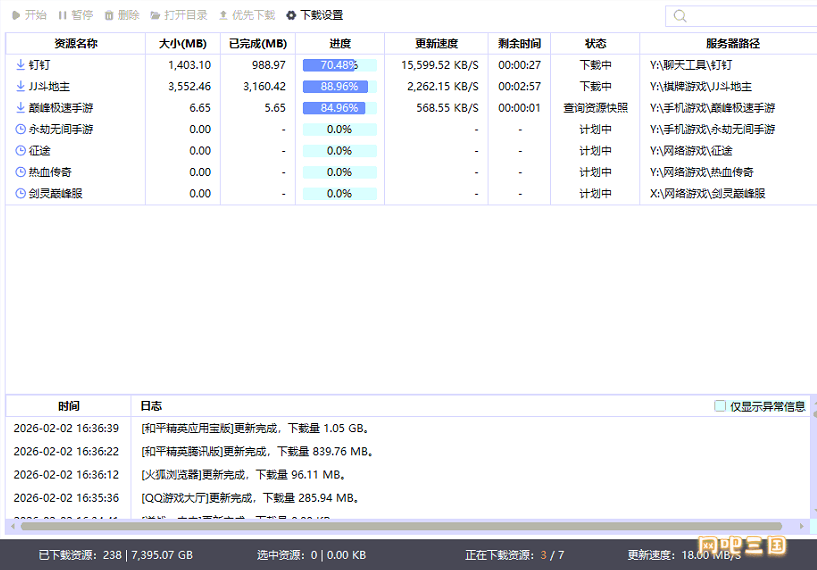The height and width of the screenshot is (570, 817).
Task: Click the remaining time 00:00:27
Action: [519, 65]
